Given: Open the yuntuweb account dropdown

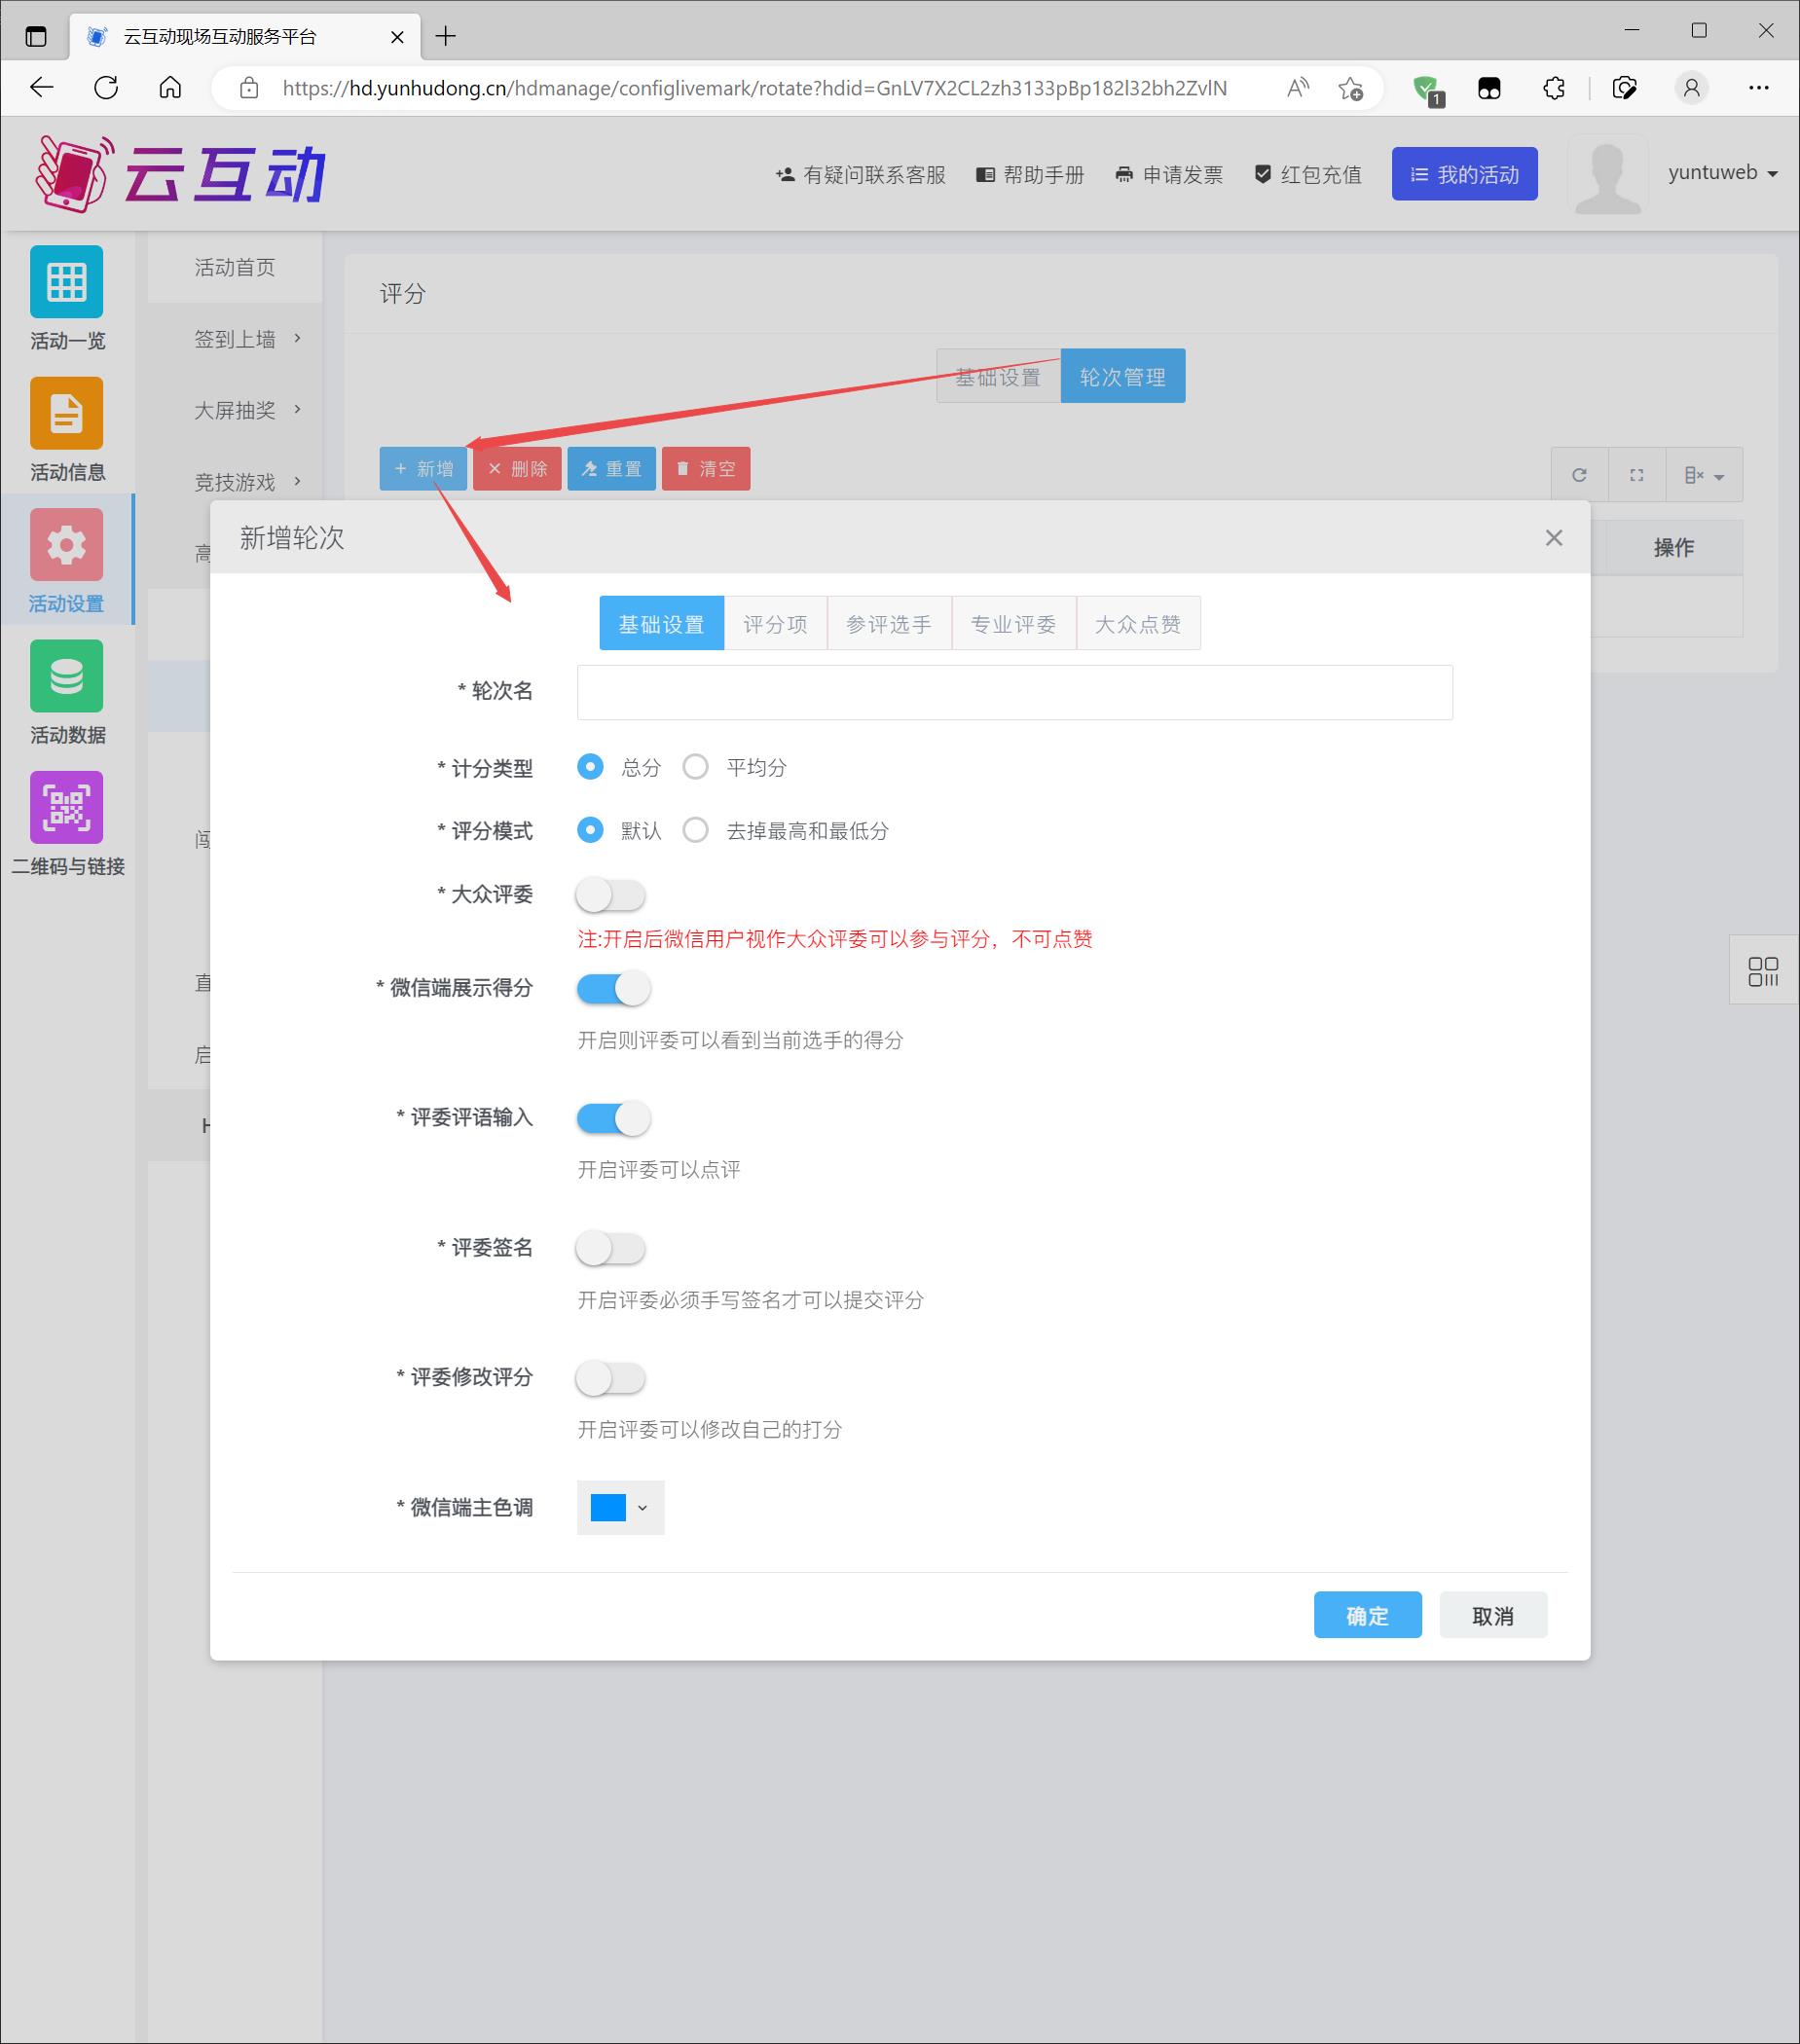Looking at the screenshot, I should pyautogui.click(x=1722, y=173).
